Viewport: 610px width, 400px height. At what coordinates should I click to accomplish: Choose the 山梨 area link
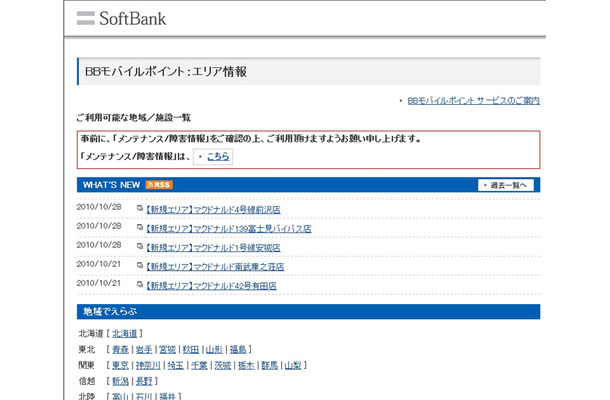293,365
